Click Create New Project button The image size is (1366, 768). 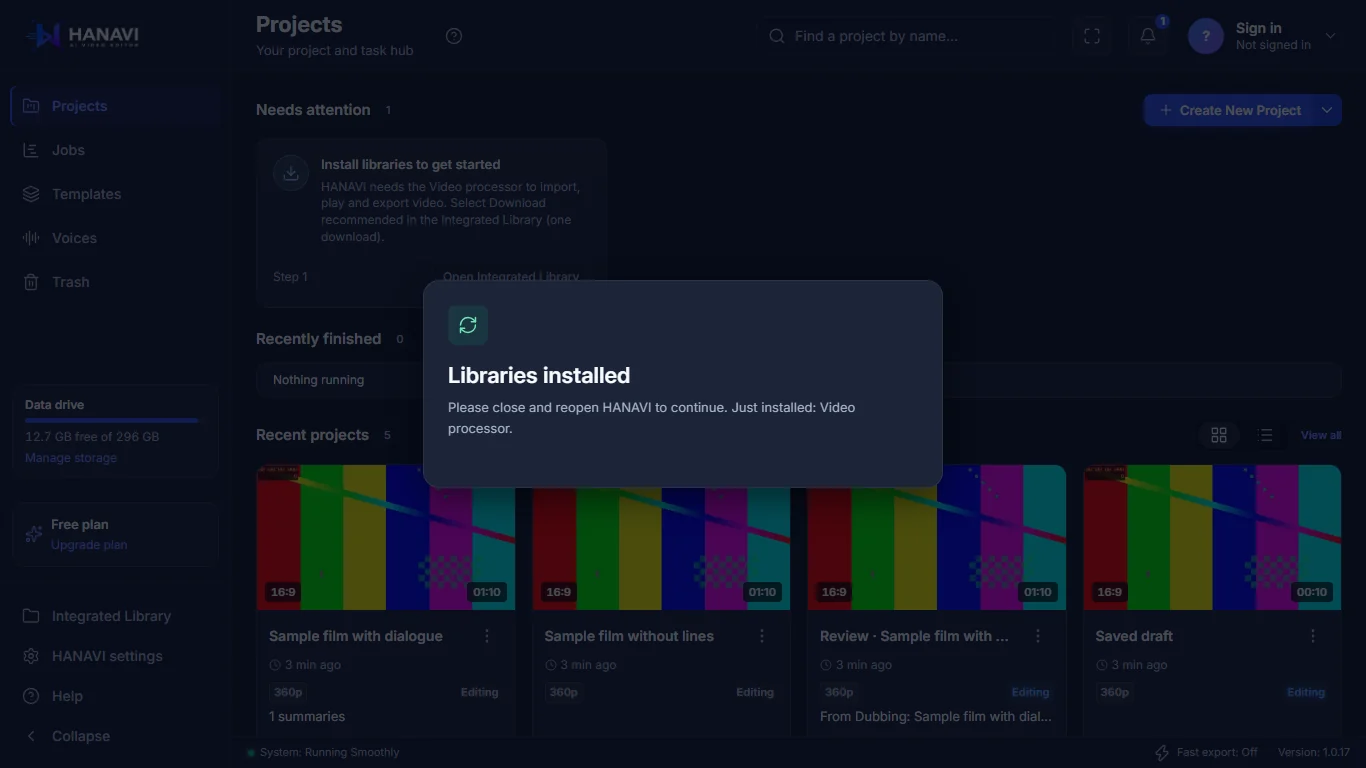[1229, 110]
